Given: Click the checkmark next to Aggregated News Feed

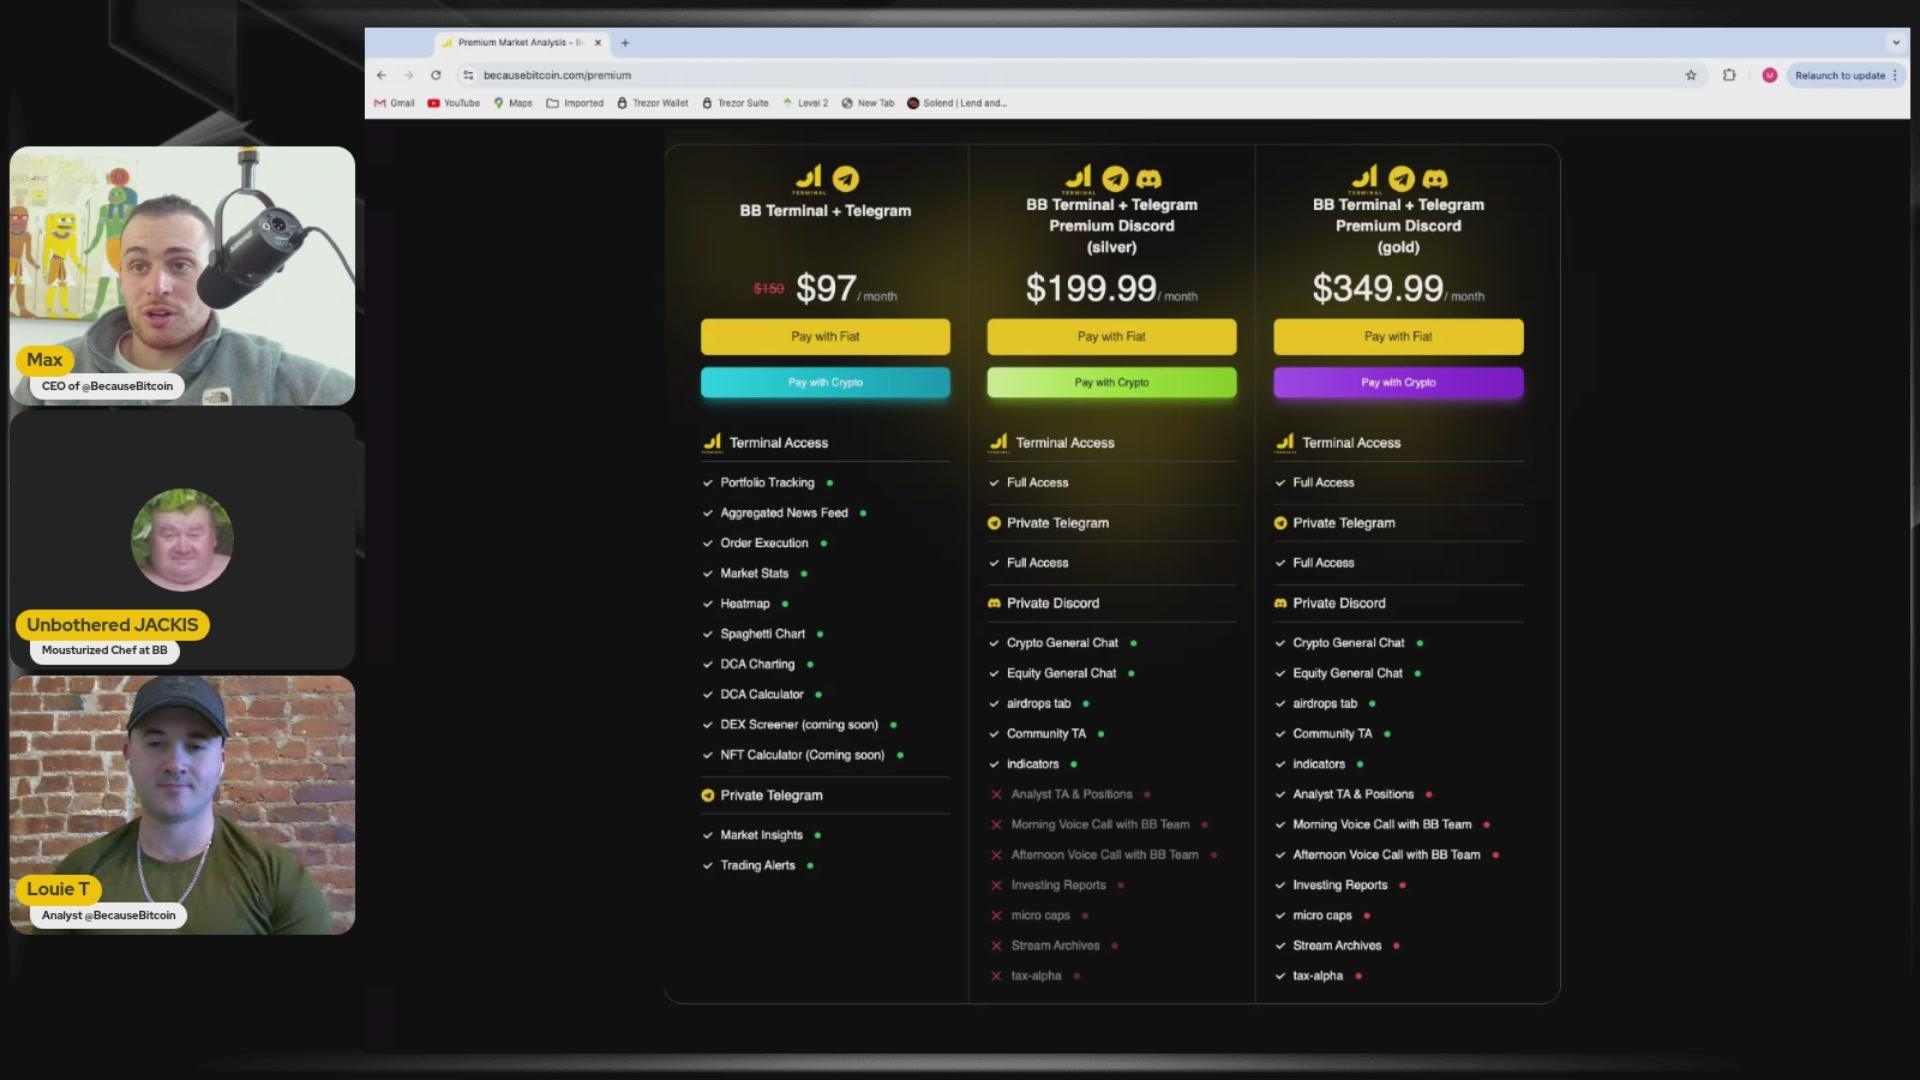Looking at the screenshot, I should pos(708,513).
